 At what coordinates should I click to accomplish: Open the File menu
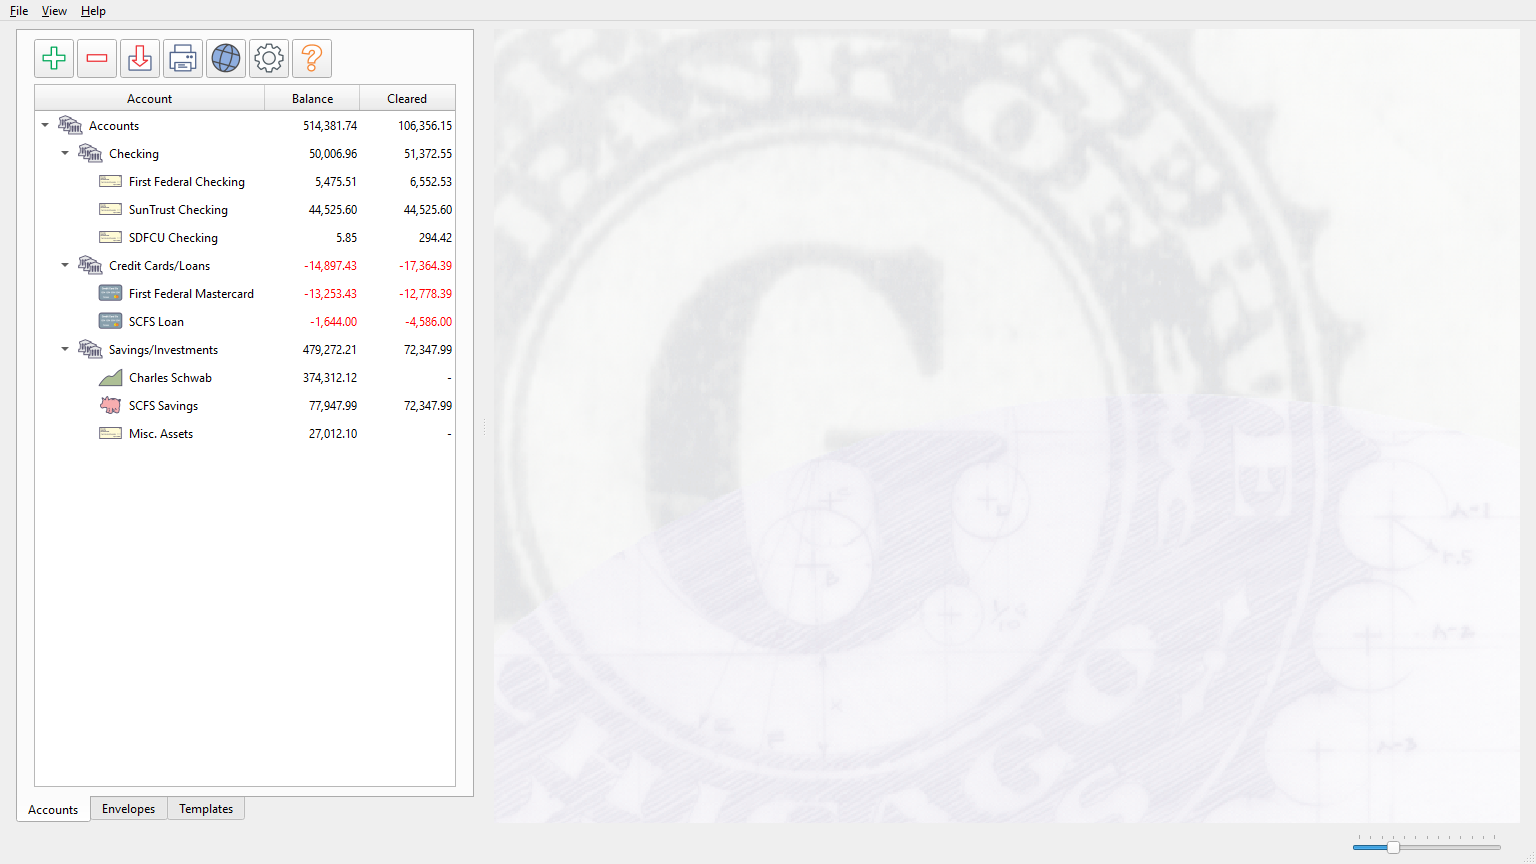(19, 11)
